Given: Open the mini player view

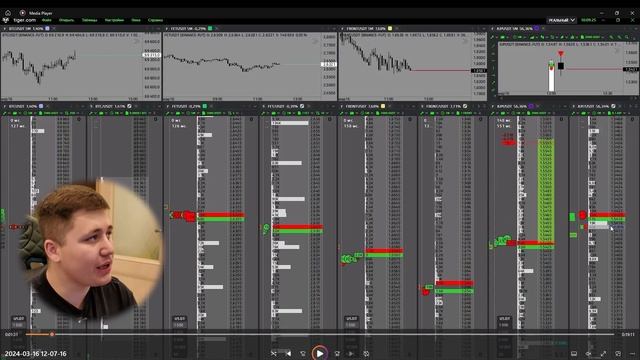Looking at the screenshot, I should 618,353.
